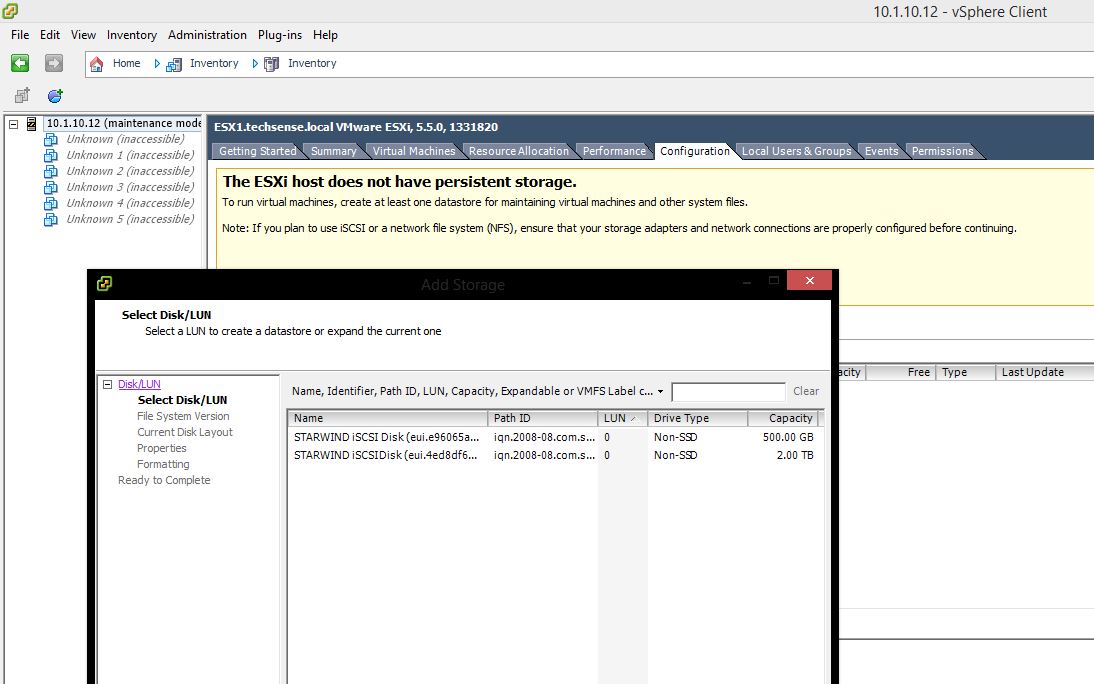Click the first Inventory breadcrumb icon
1094x684 pixels.
coord(174,64)
